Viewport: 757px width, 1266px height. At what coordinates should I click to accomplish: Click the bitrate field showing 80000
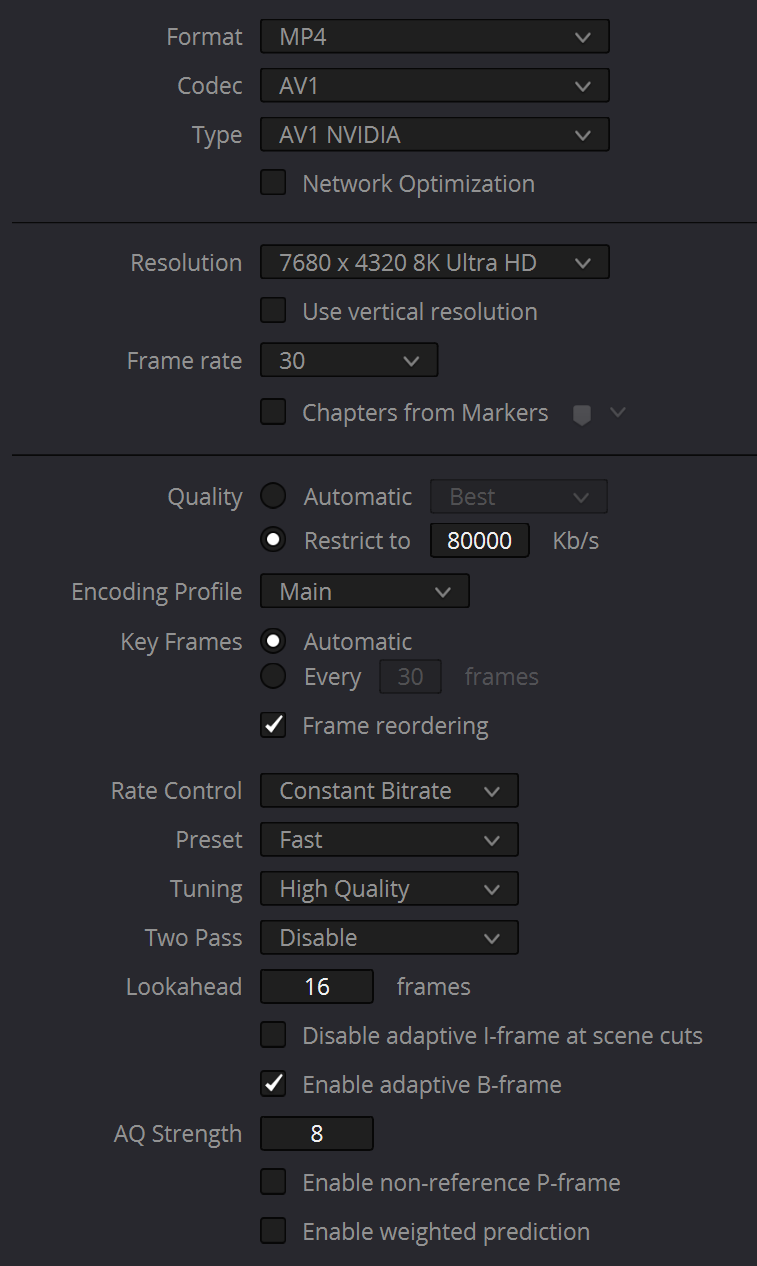coord(479,541)
